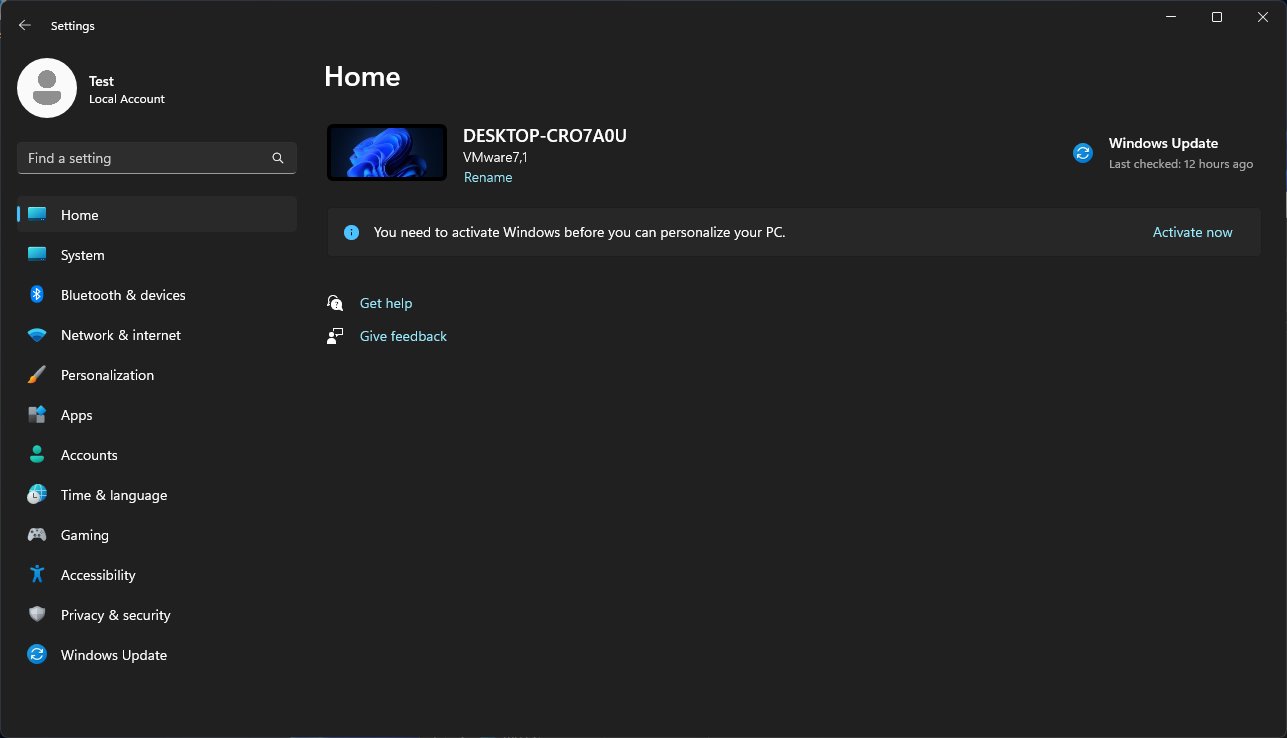
Task: Click the Personalization paintbrush icon
Action: 37,375
